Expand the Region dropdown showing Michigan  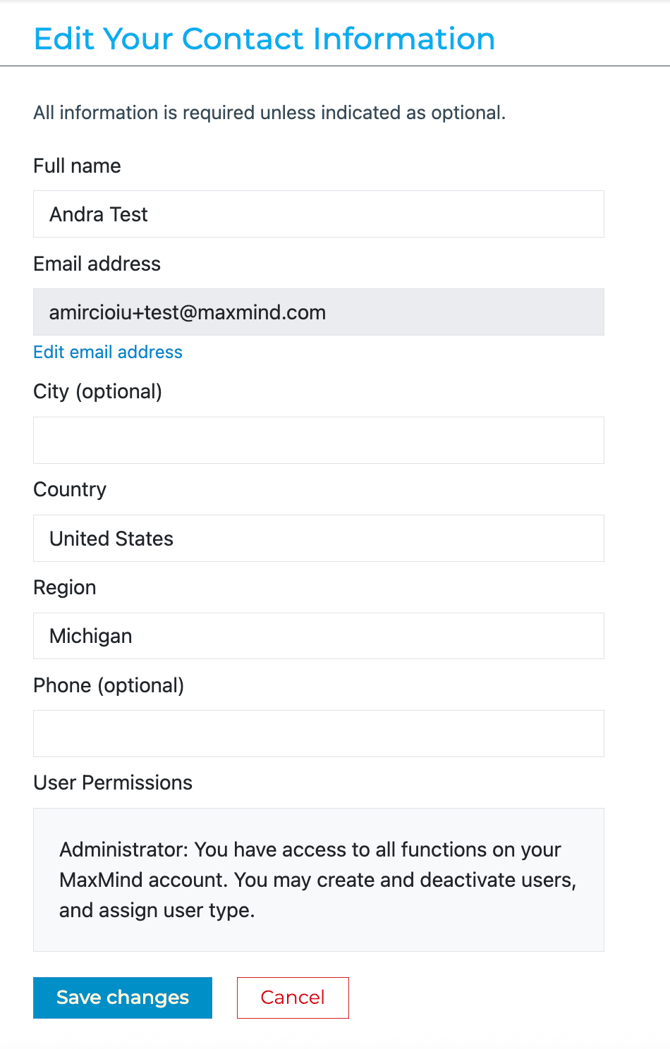click(318, 636)
